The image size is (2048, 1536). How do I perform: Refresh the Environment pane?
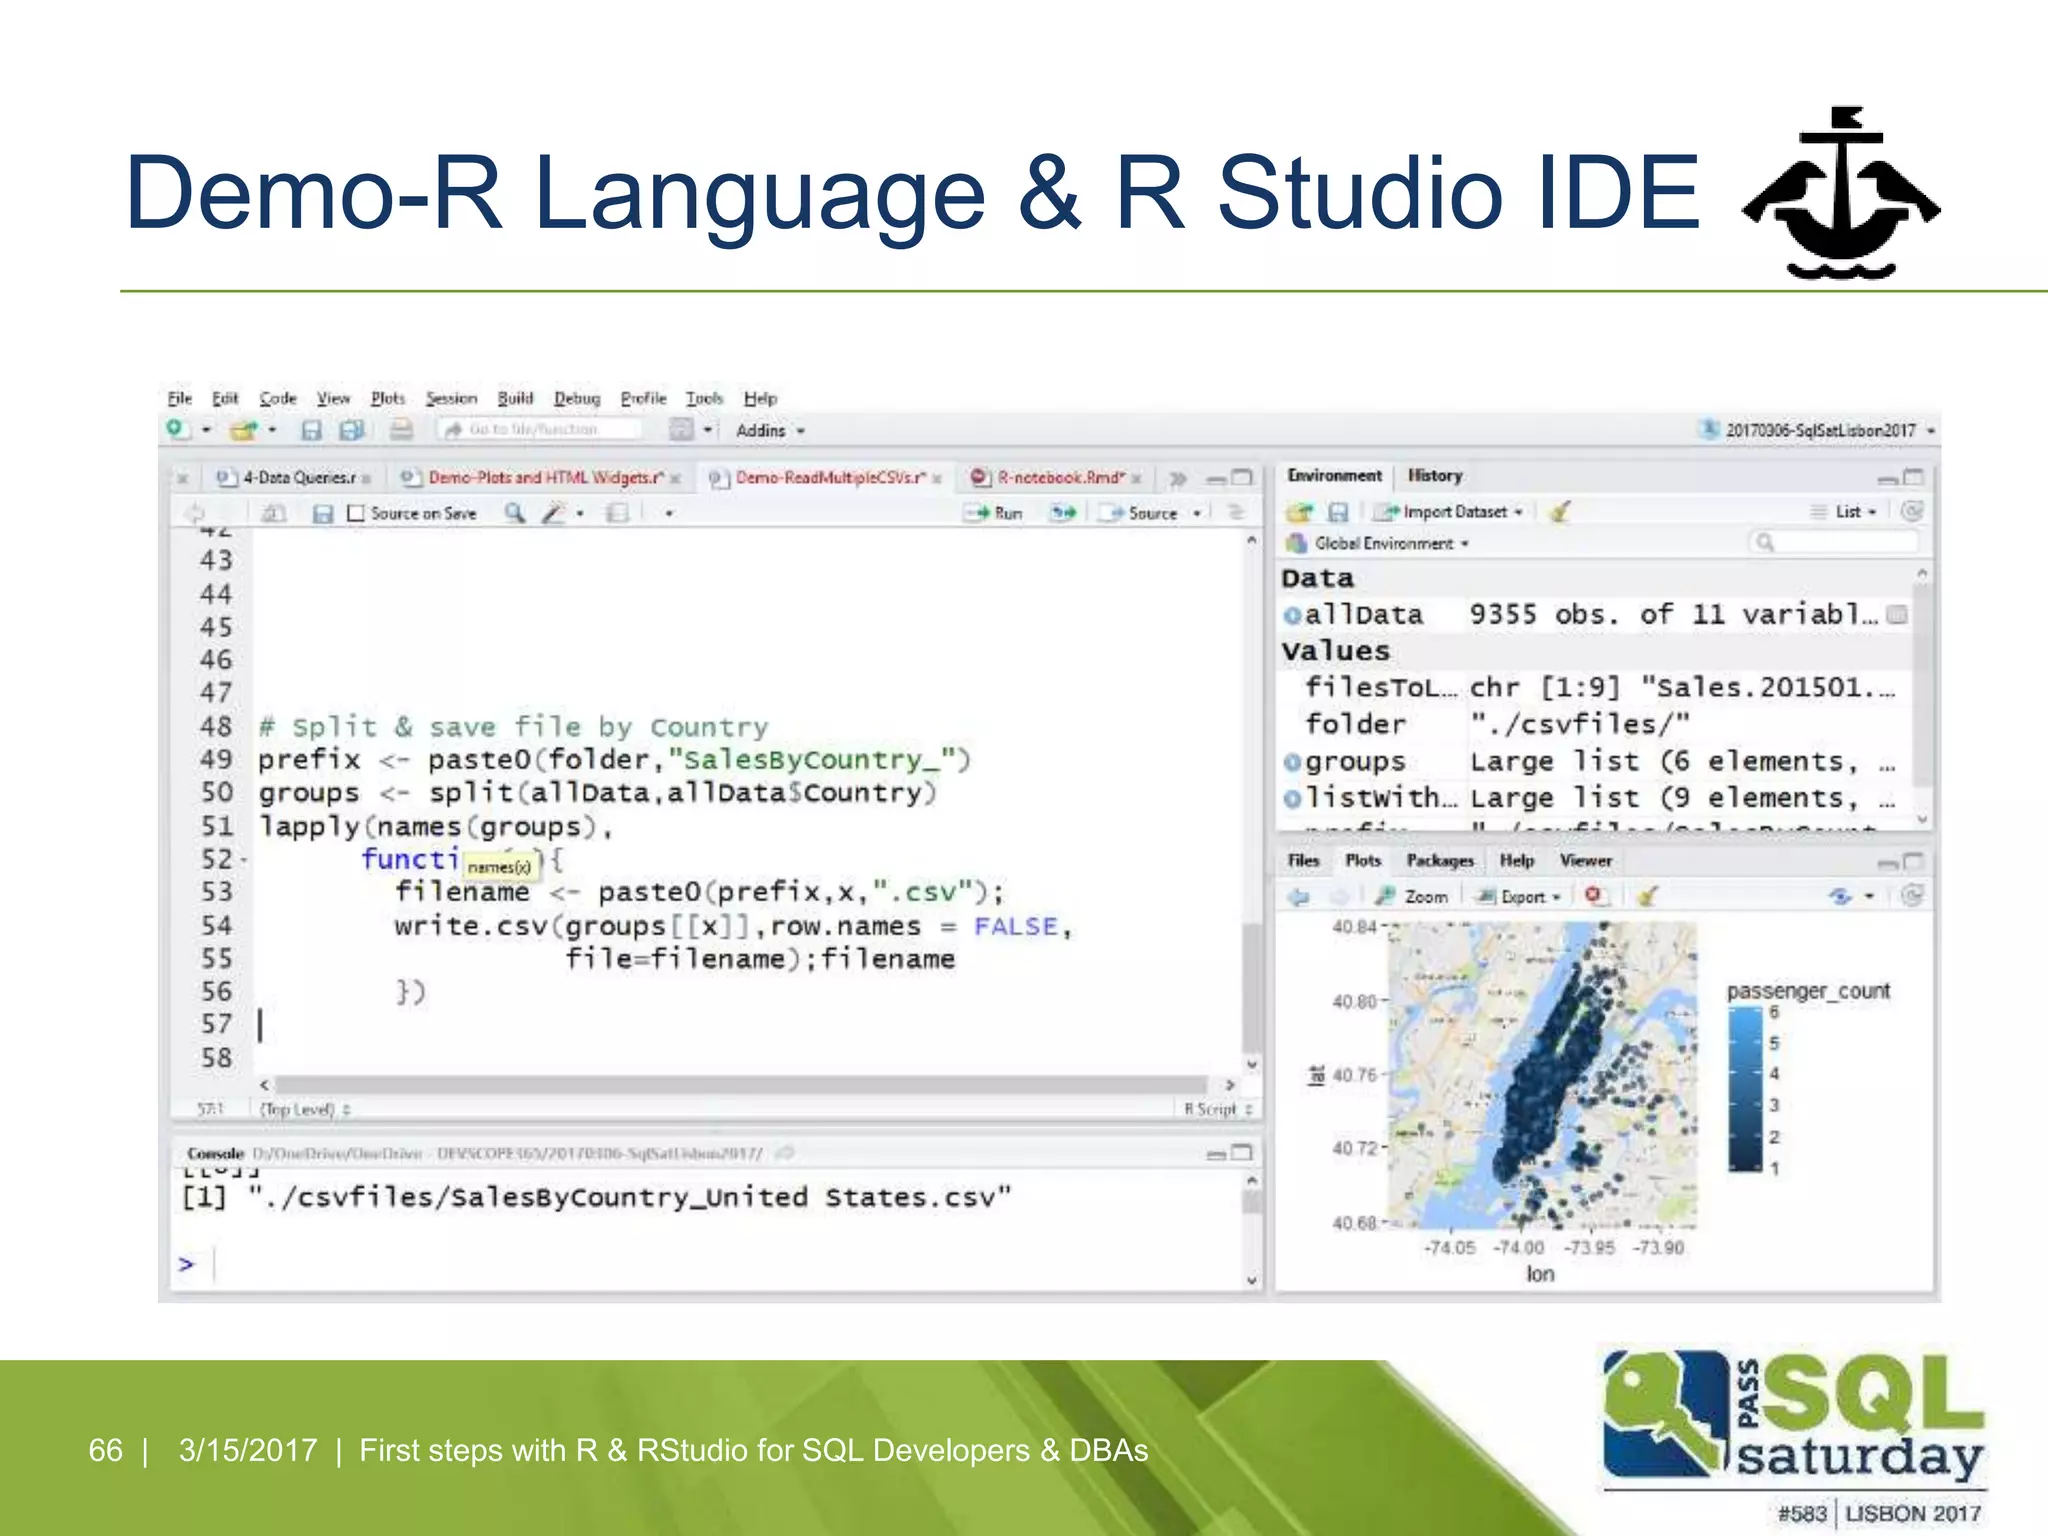click(1912, 511)
